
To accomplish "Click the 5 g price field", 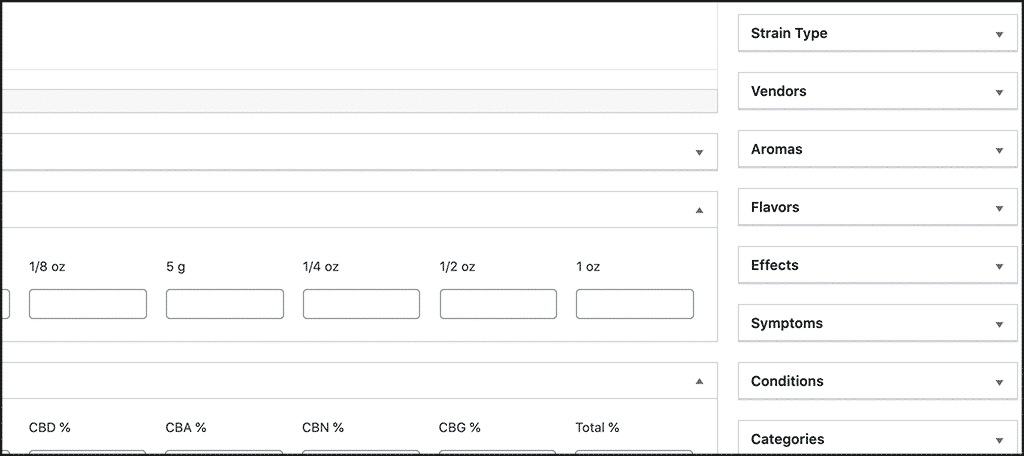I will 225,304.
